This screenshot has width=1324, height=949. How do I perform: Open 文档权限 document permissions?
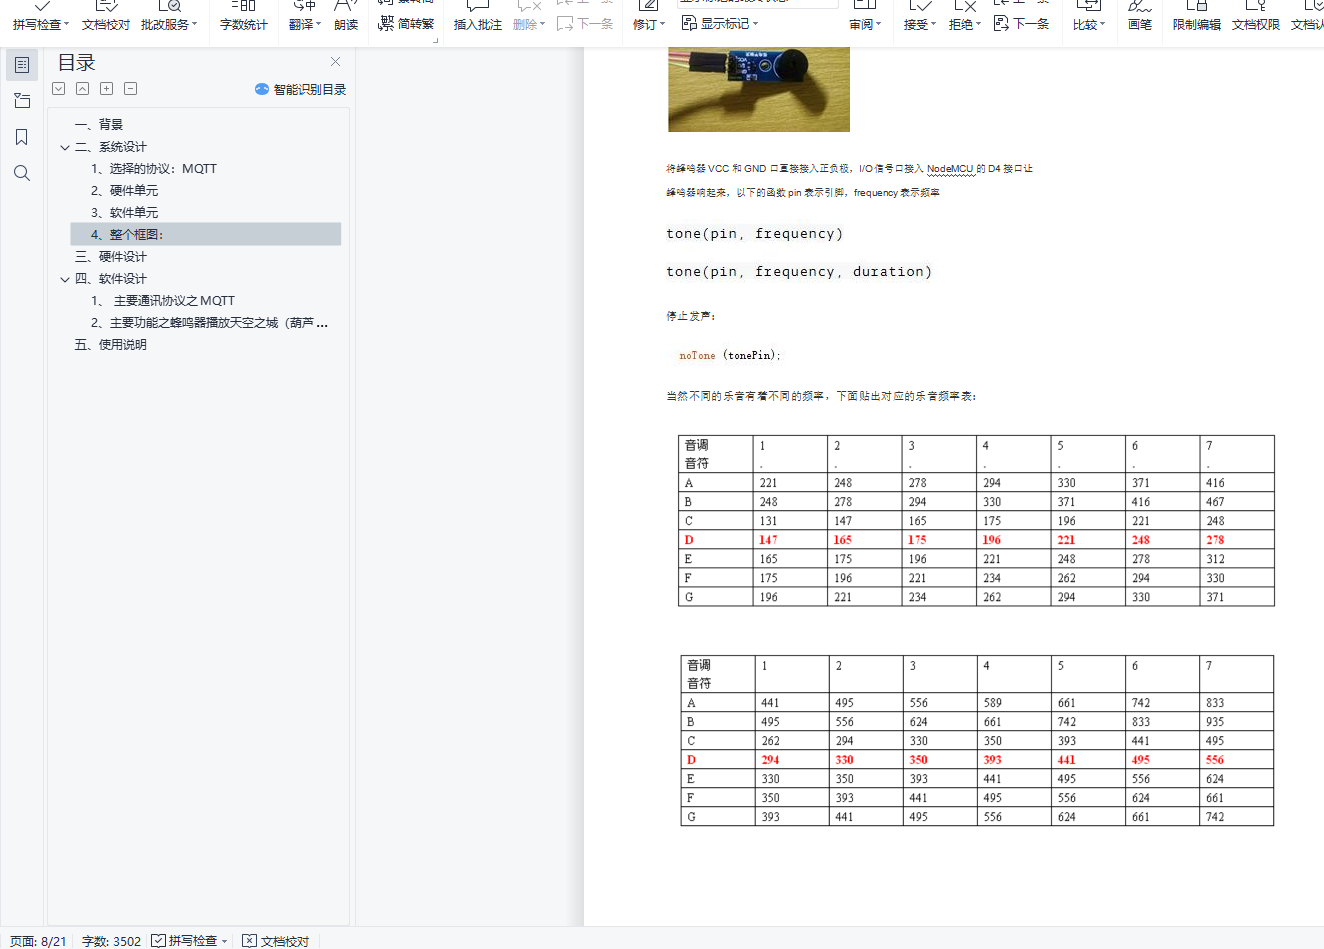[x=1256, y=16]
